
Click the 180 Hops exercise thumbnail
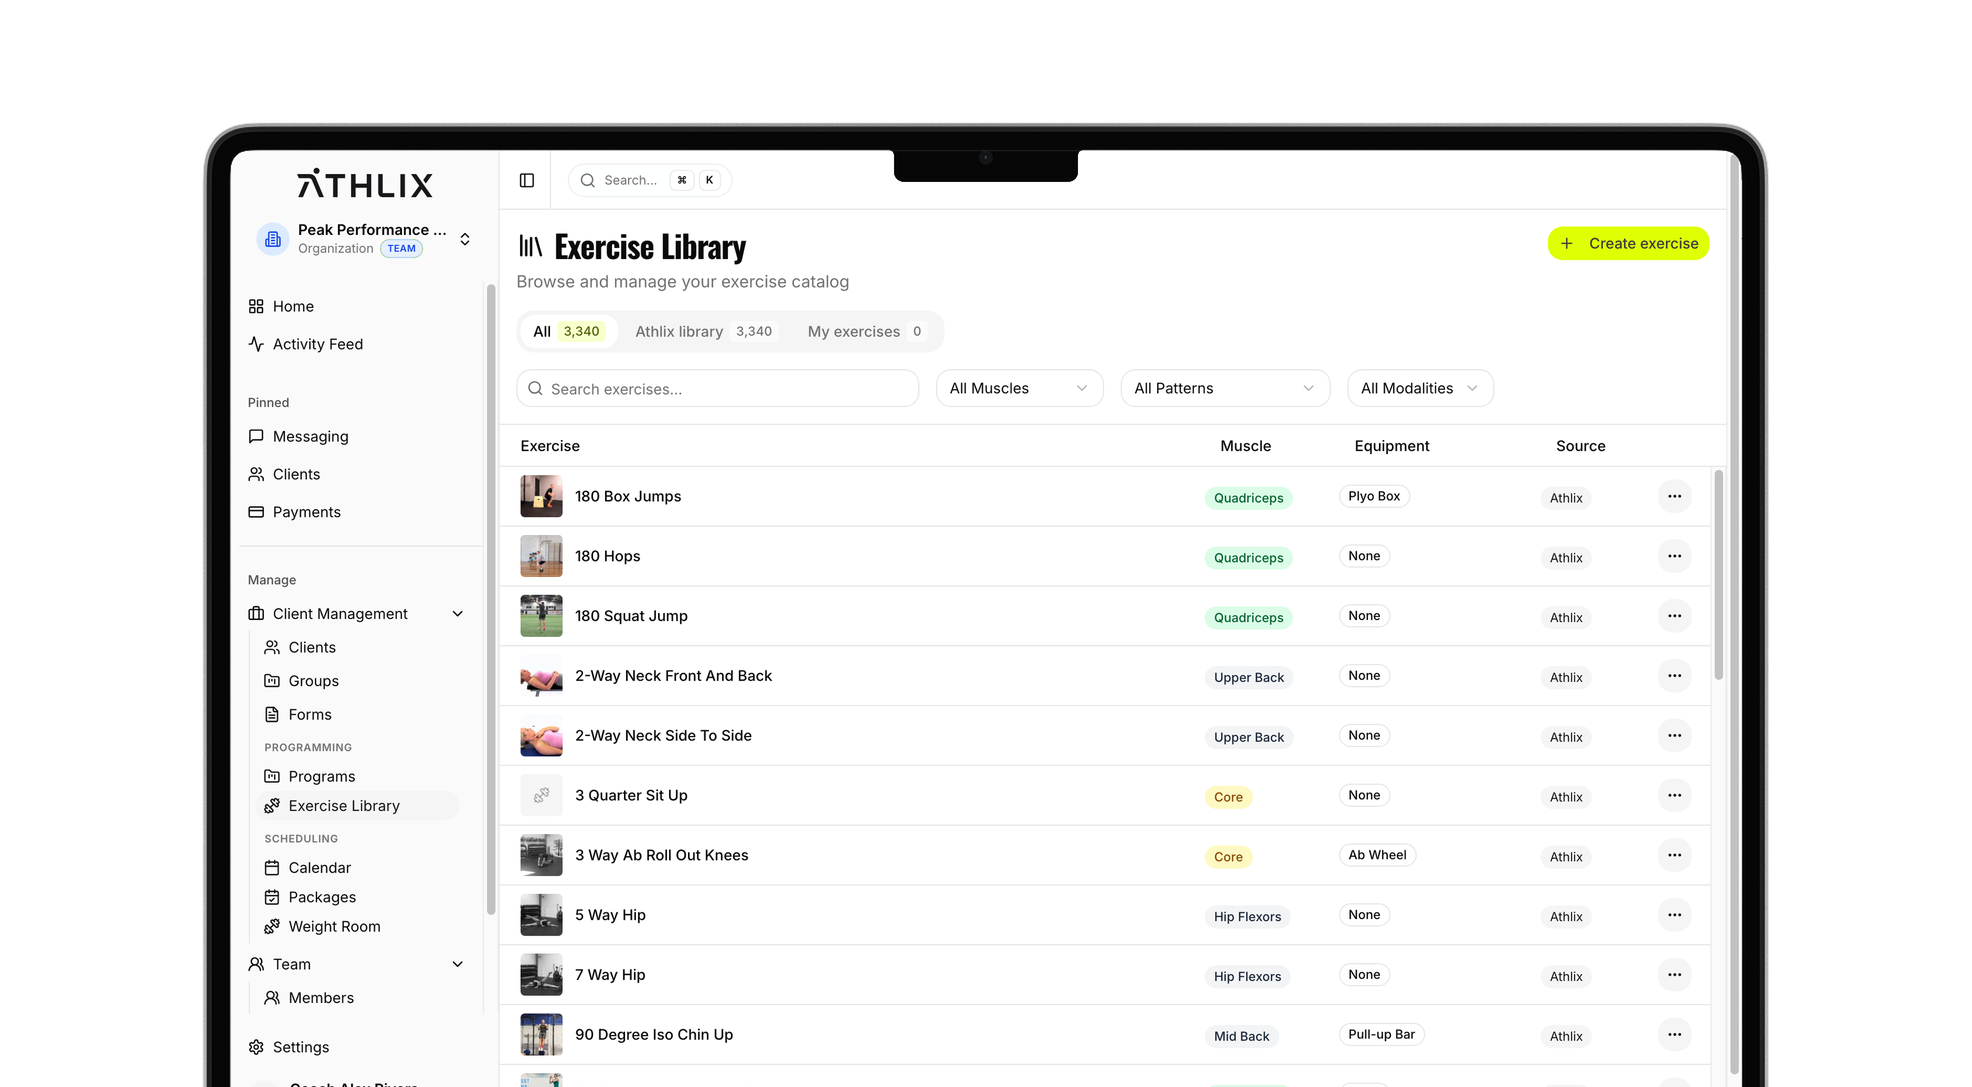pyautogui.click(x=541, y=556)
